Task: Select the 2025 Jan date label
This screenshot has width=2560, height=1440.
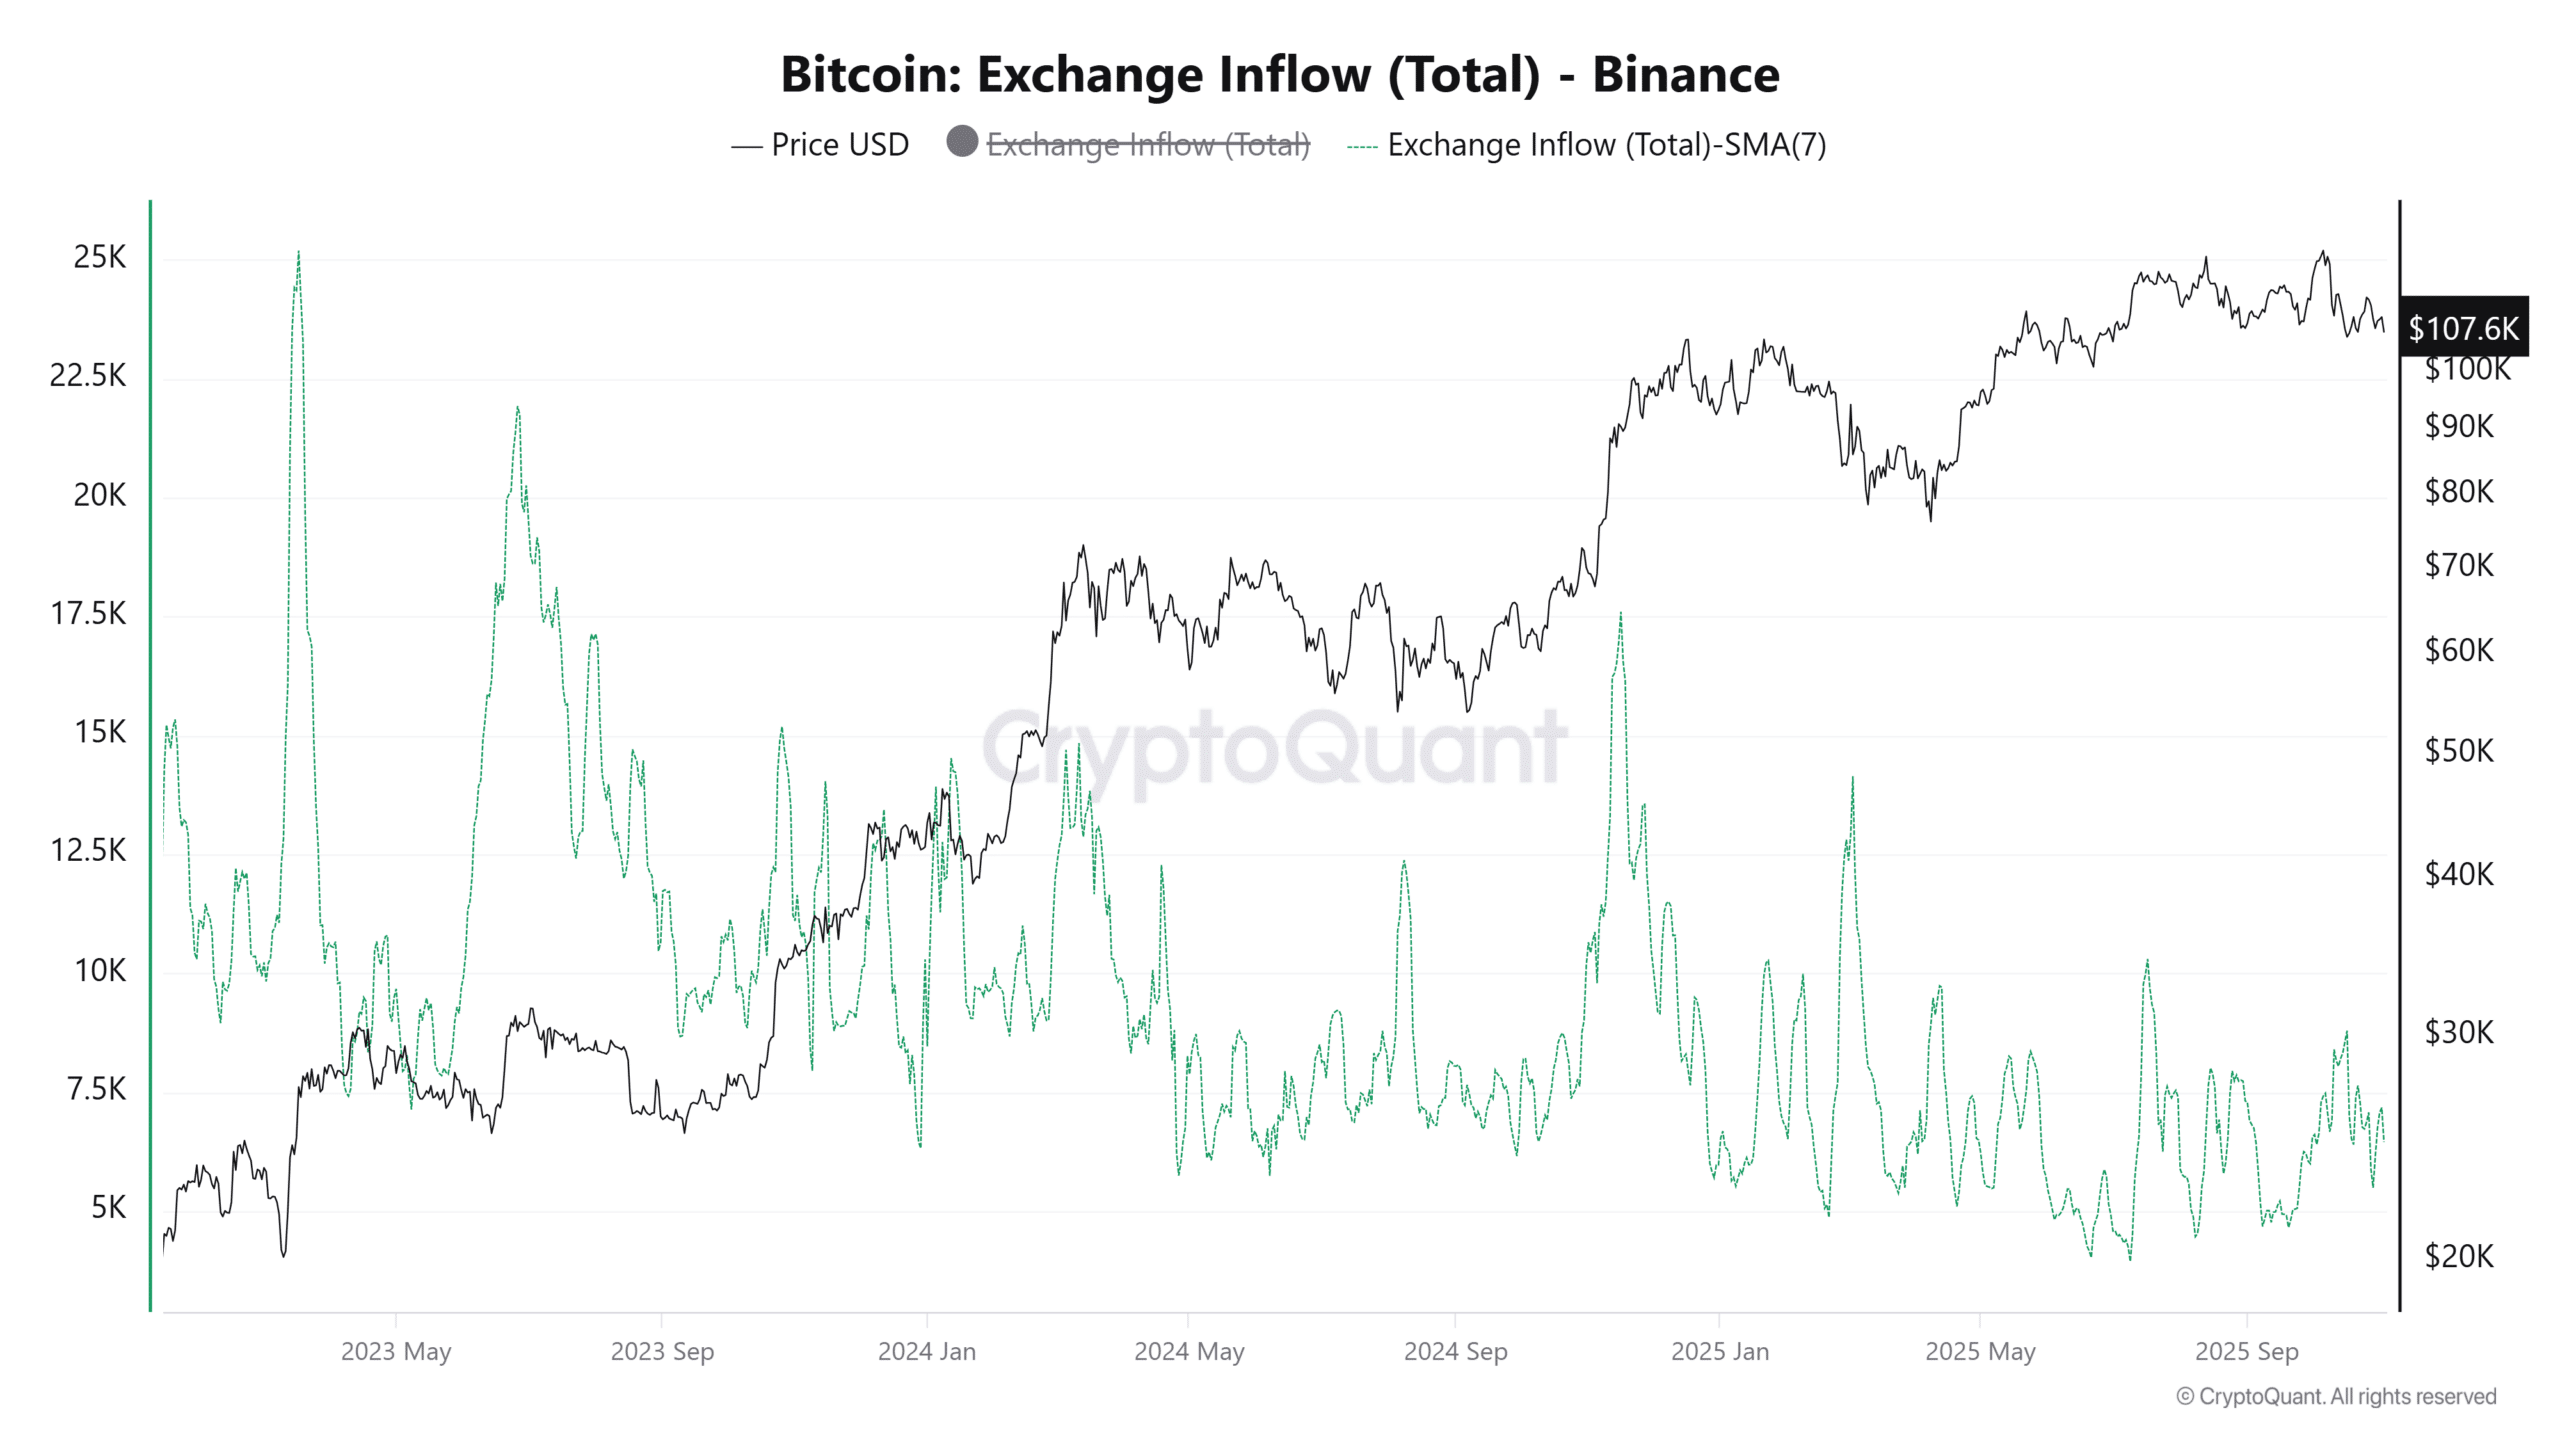Action: pyautogui.click(x=1720, y=1351)
